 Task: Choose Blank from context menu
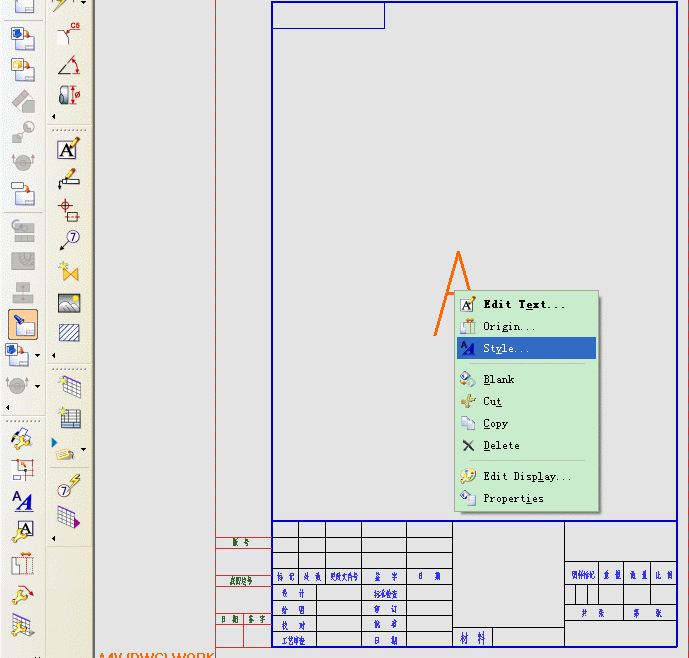point(526,379)
